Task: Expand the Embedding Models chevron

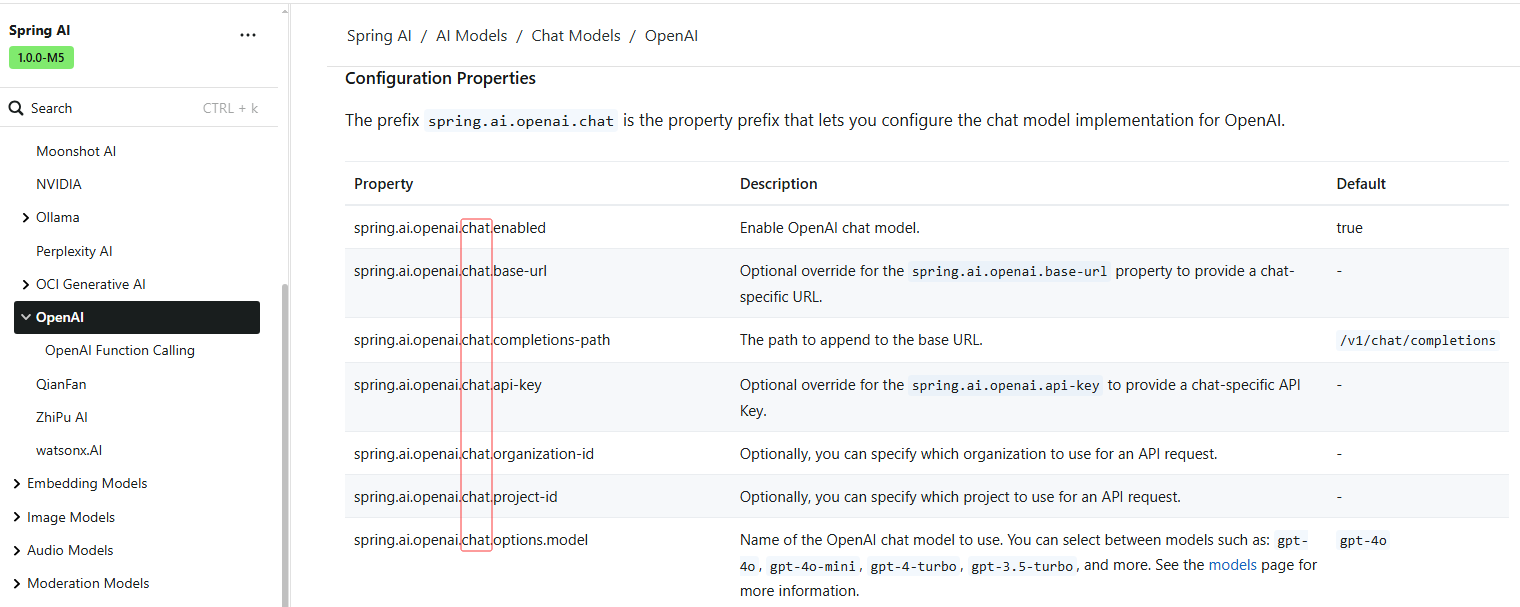Action: pyautogui.click(x=17, y=484)
